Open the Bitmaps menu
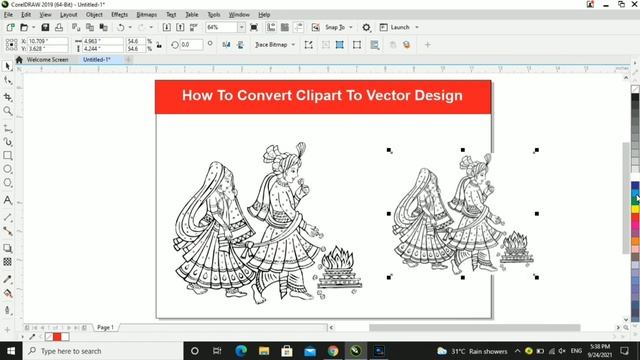 (147, 14)
